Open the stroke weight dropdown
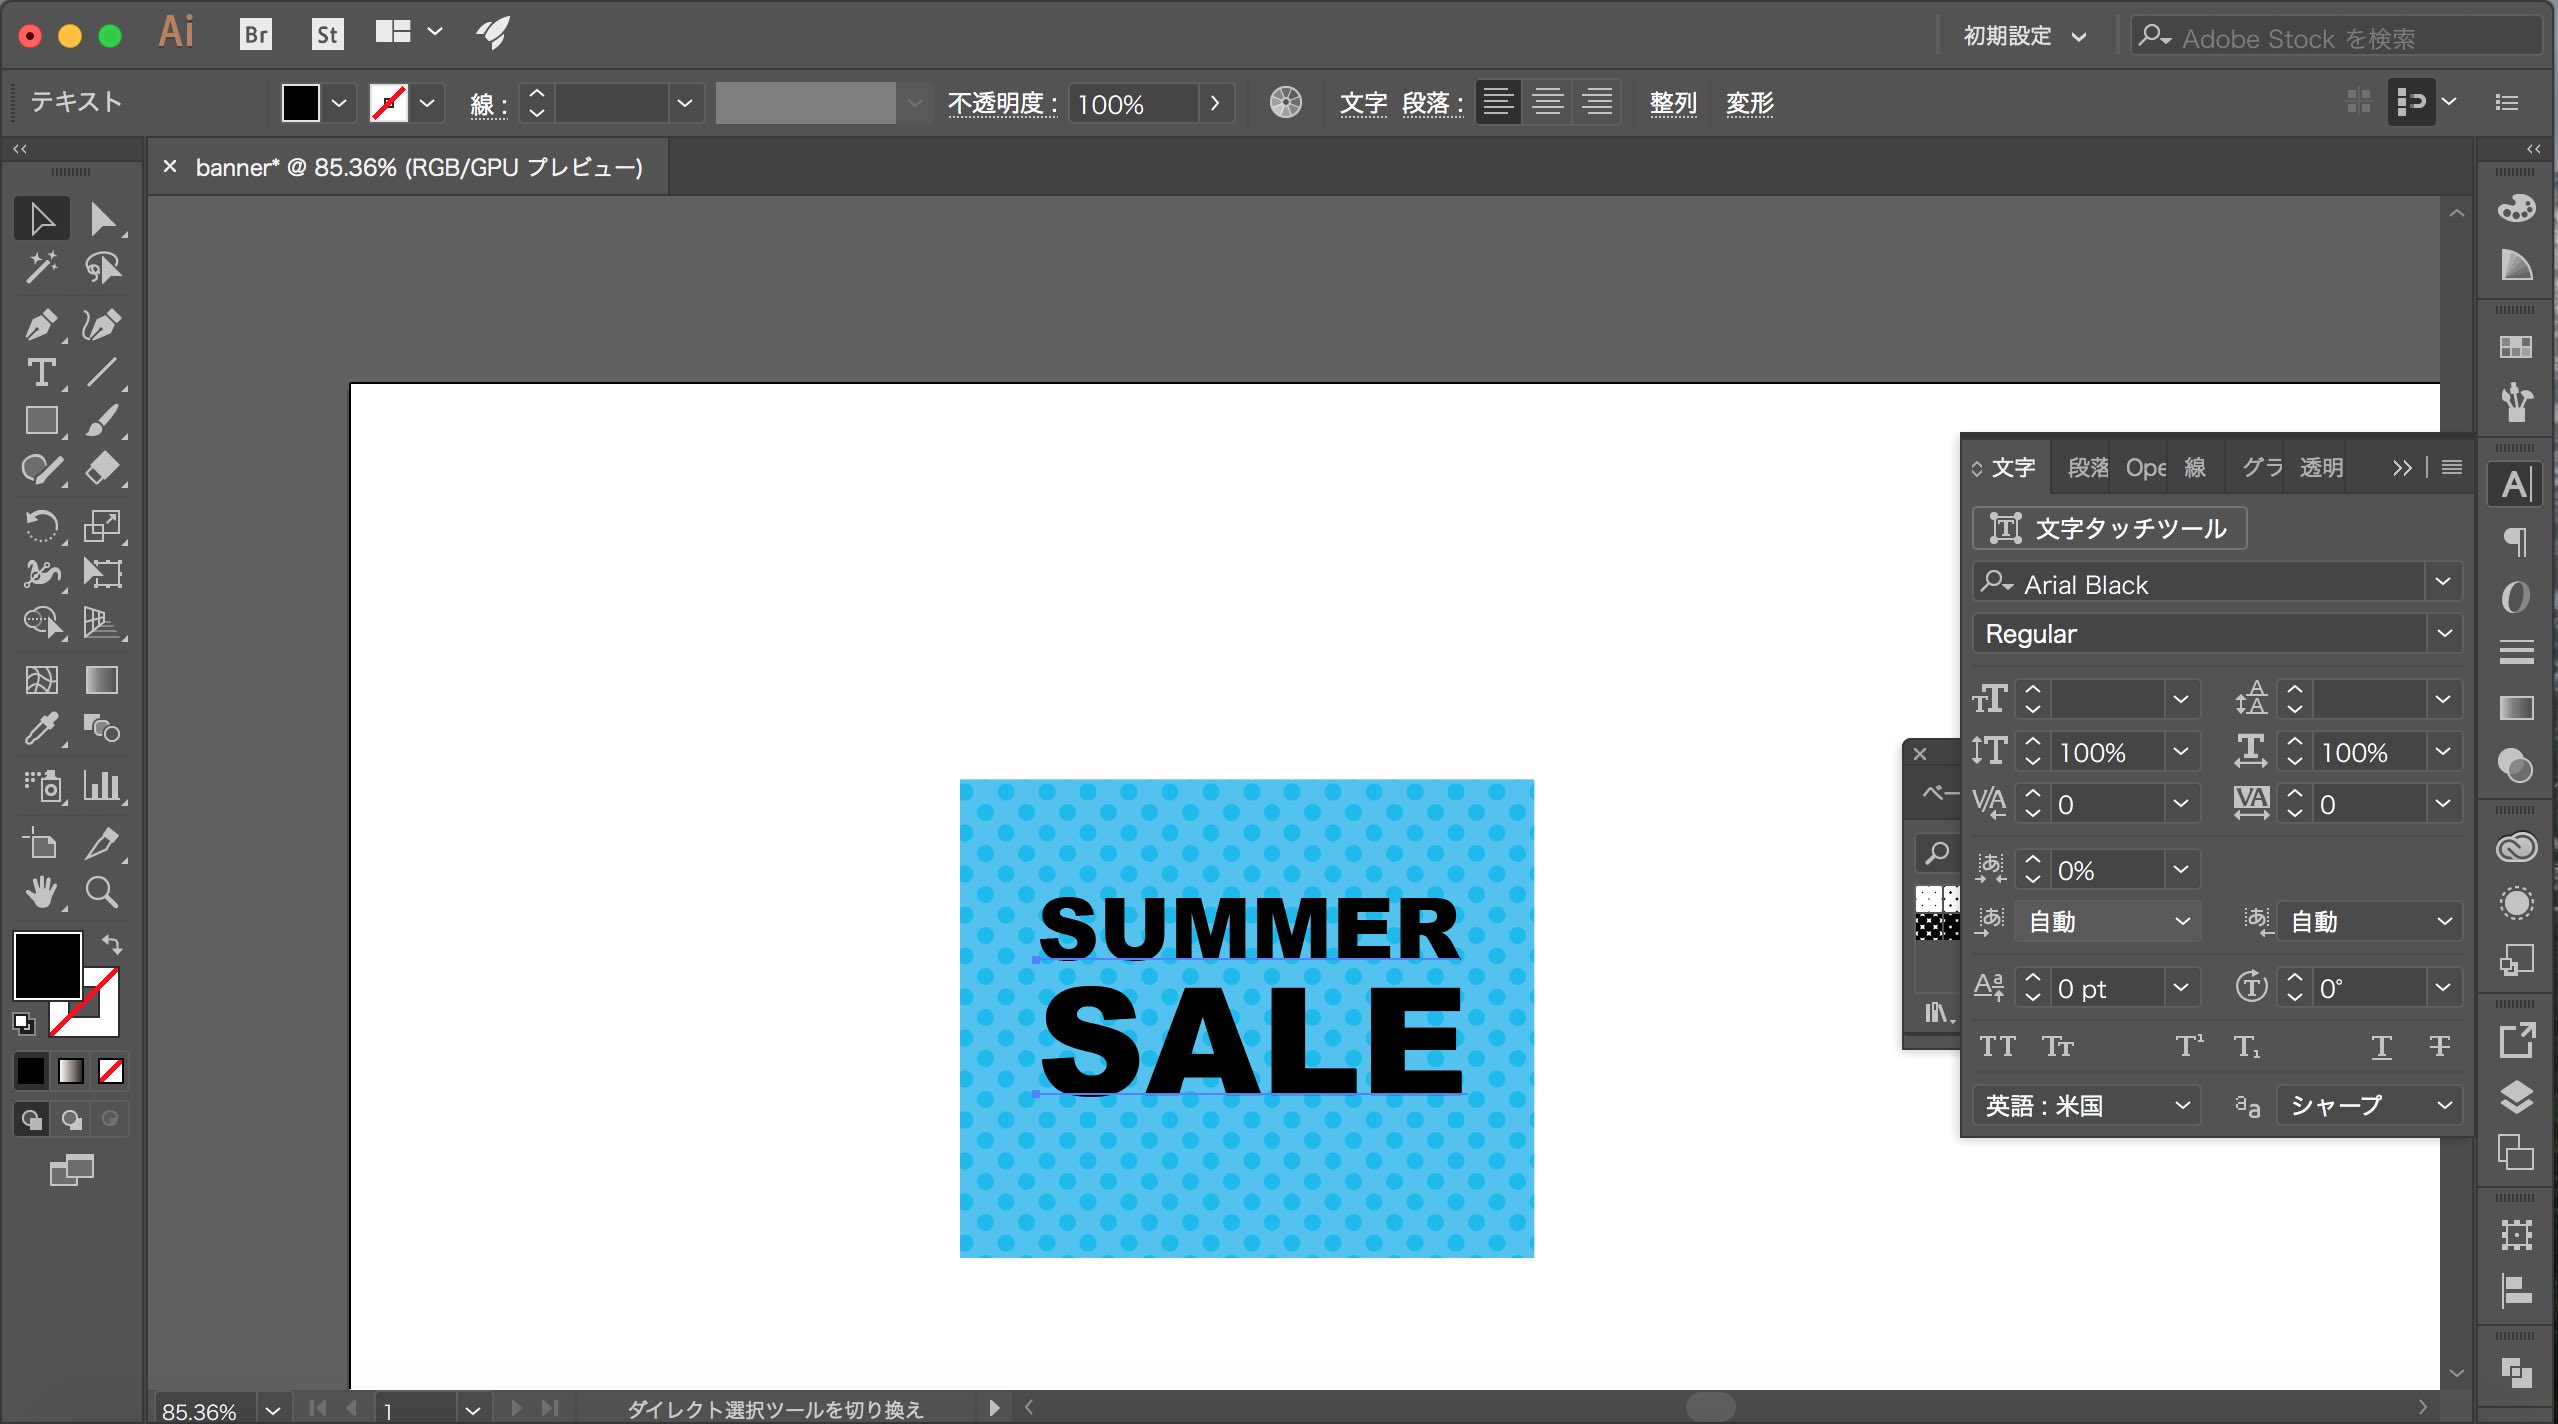This screenshot has height=1424, width=2558. point(685,103)
